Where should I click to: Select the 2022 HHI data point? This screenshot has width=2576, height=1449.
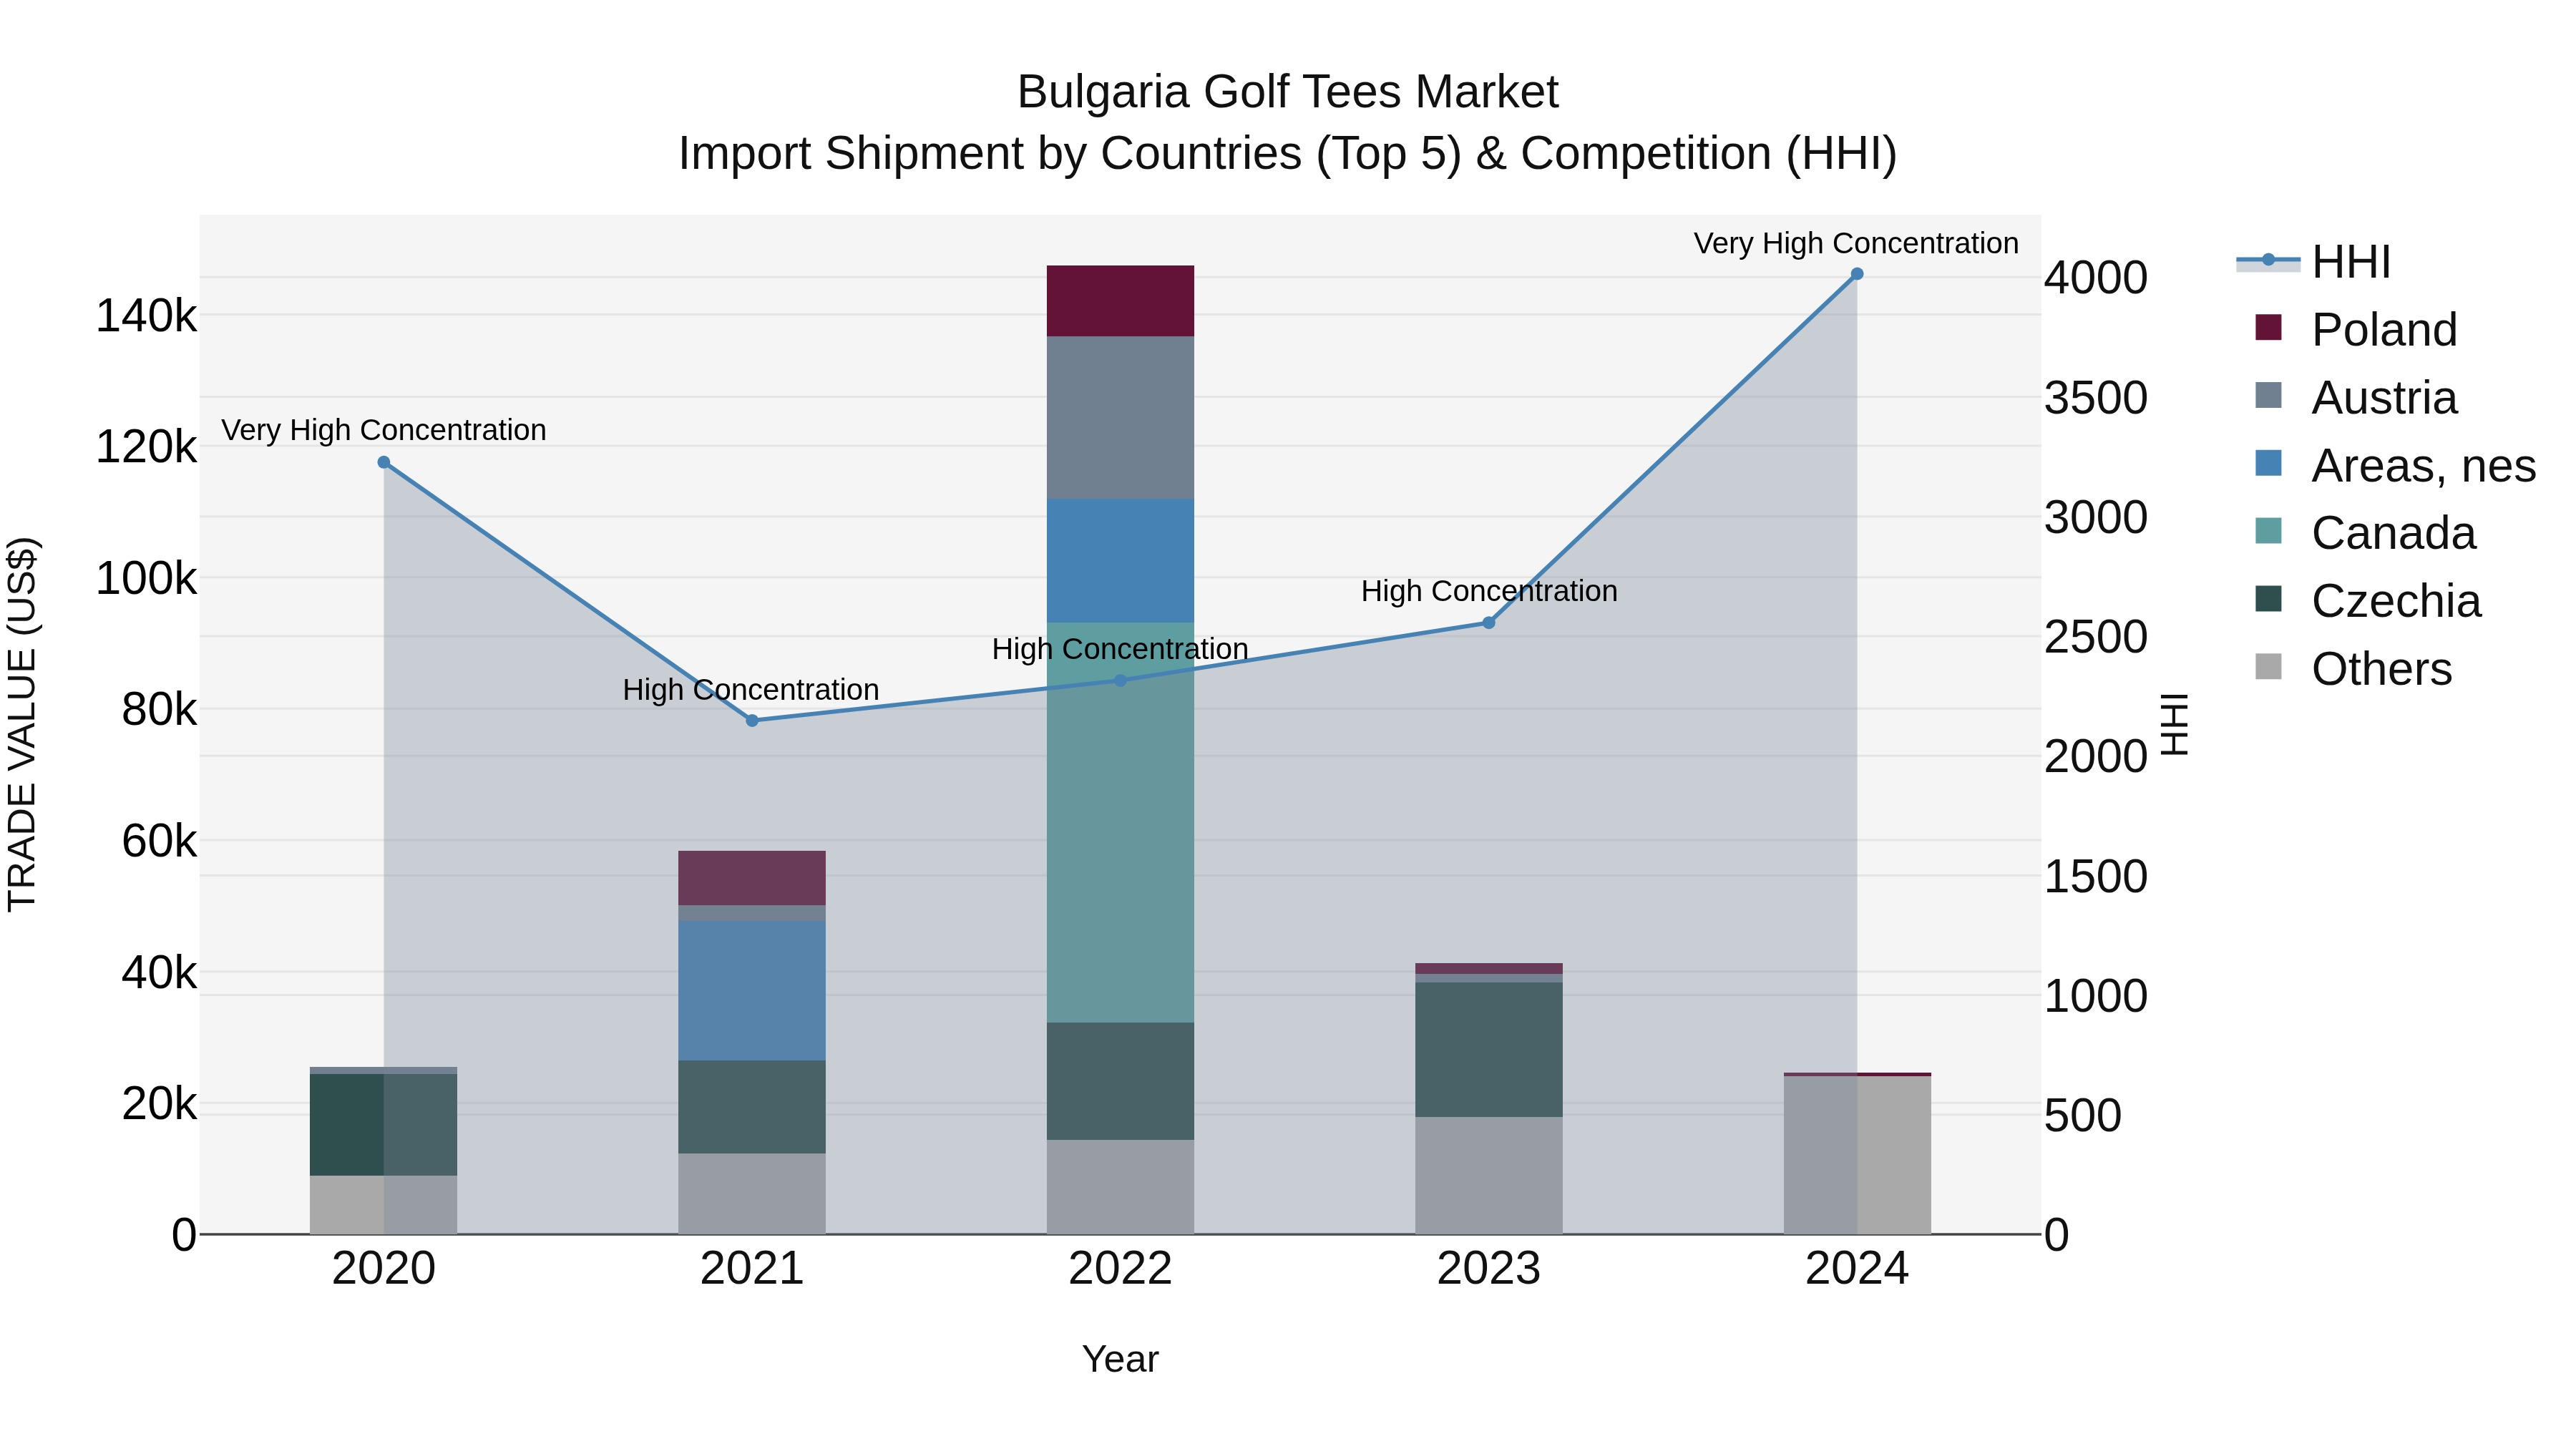(1120, 680)
